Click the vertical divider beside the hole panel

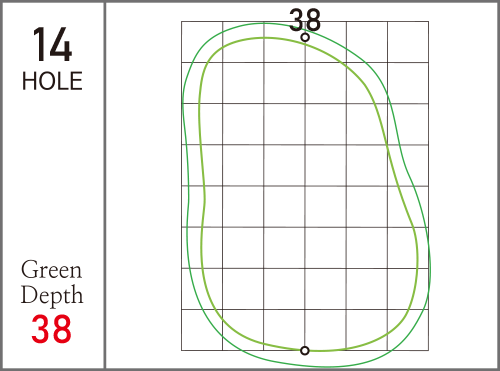tap(105, 185)
